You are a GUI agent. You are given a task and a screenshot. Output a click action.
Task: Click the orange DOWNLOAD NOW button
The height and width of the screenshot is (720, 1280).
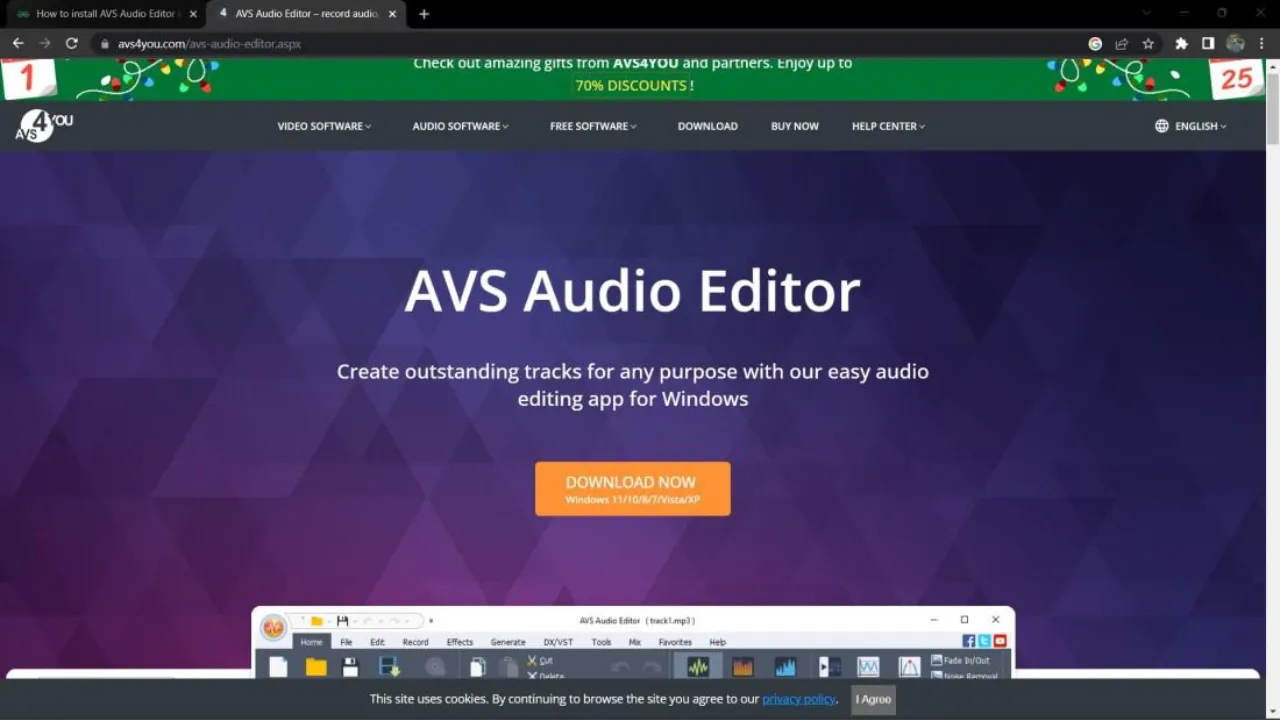(x=632, y=489)
